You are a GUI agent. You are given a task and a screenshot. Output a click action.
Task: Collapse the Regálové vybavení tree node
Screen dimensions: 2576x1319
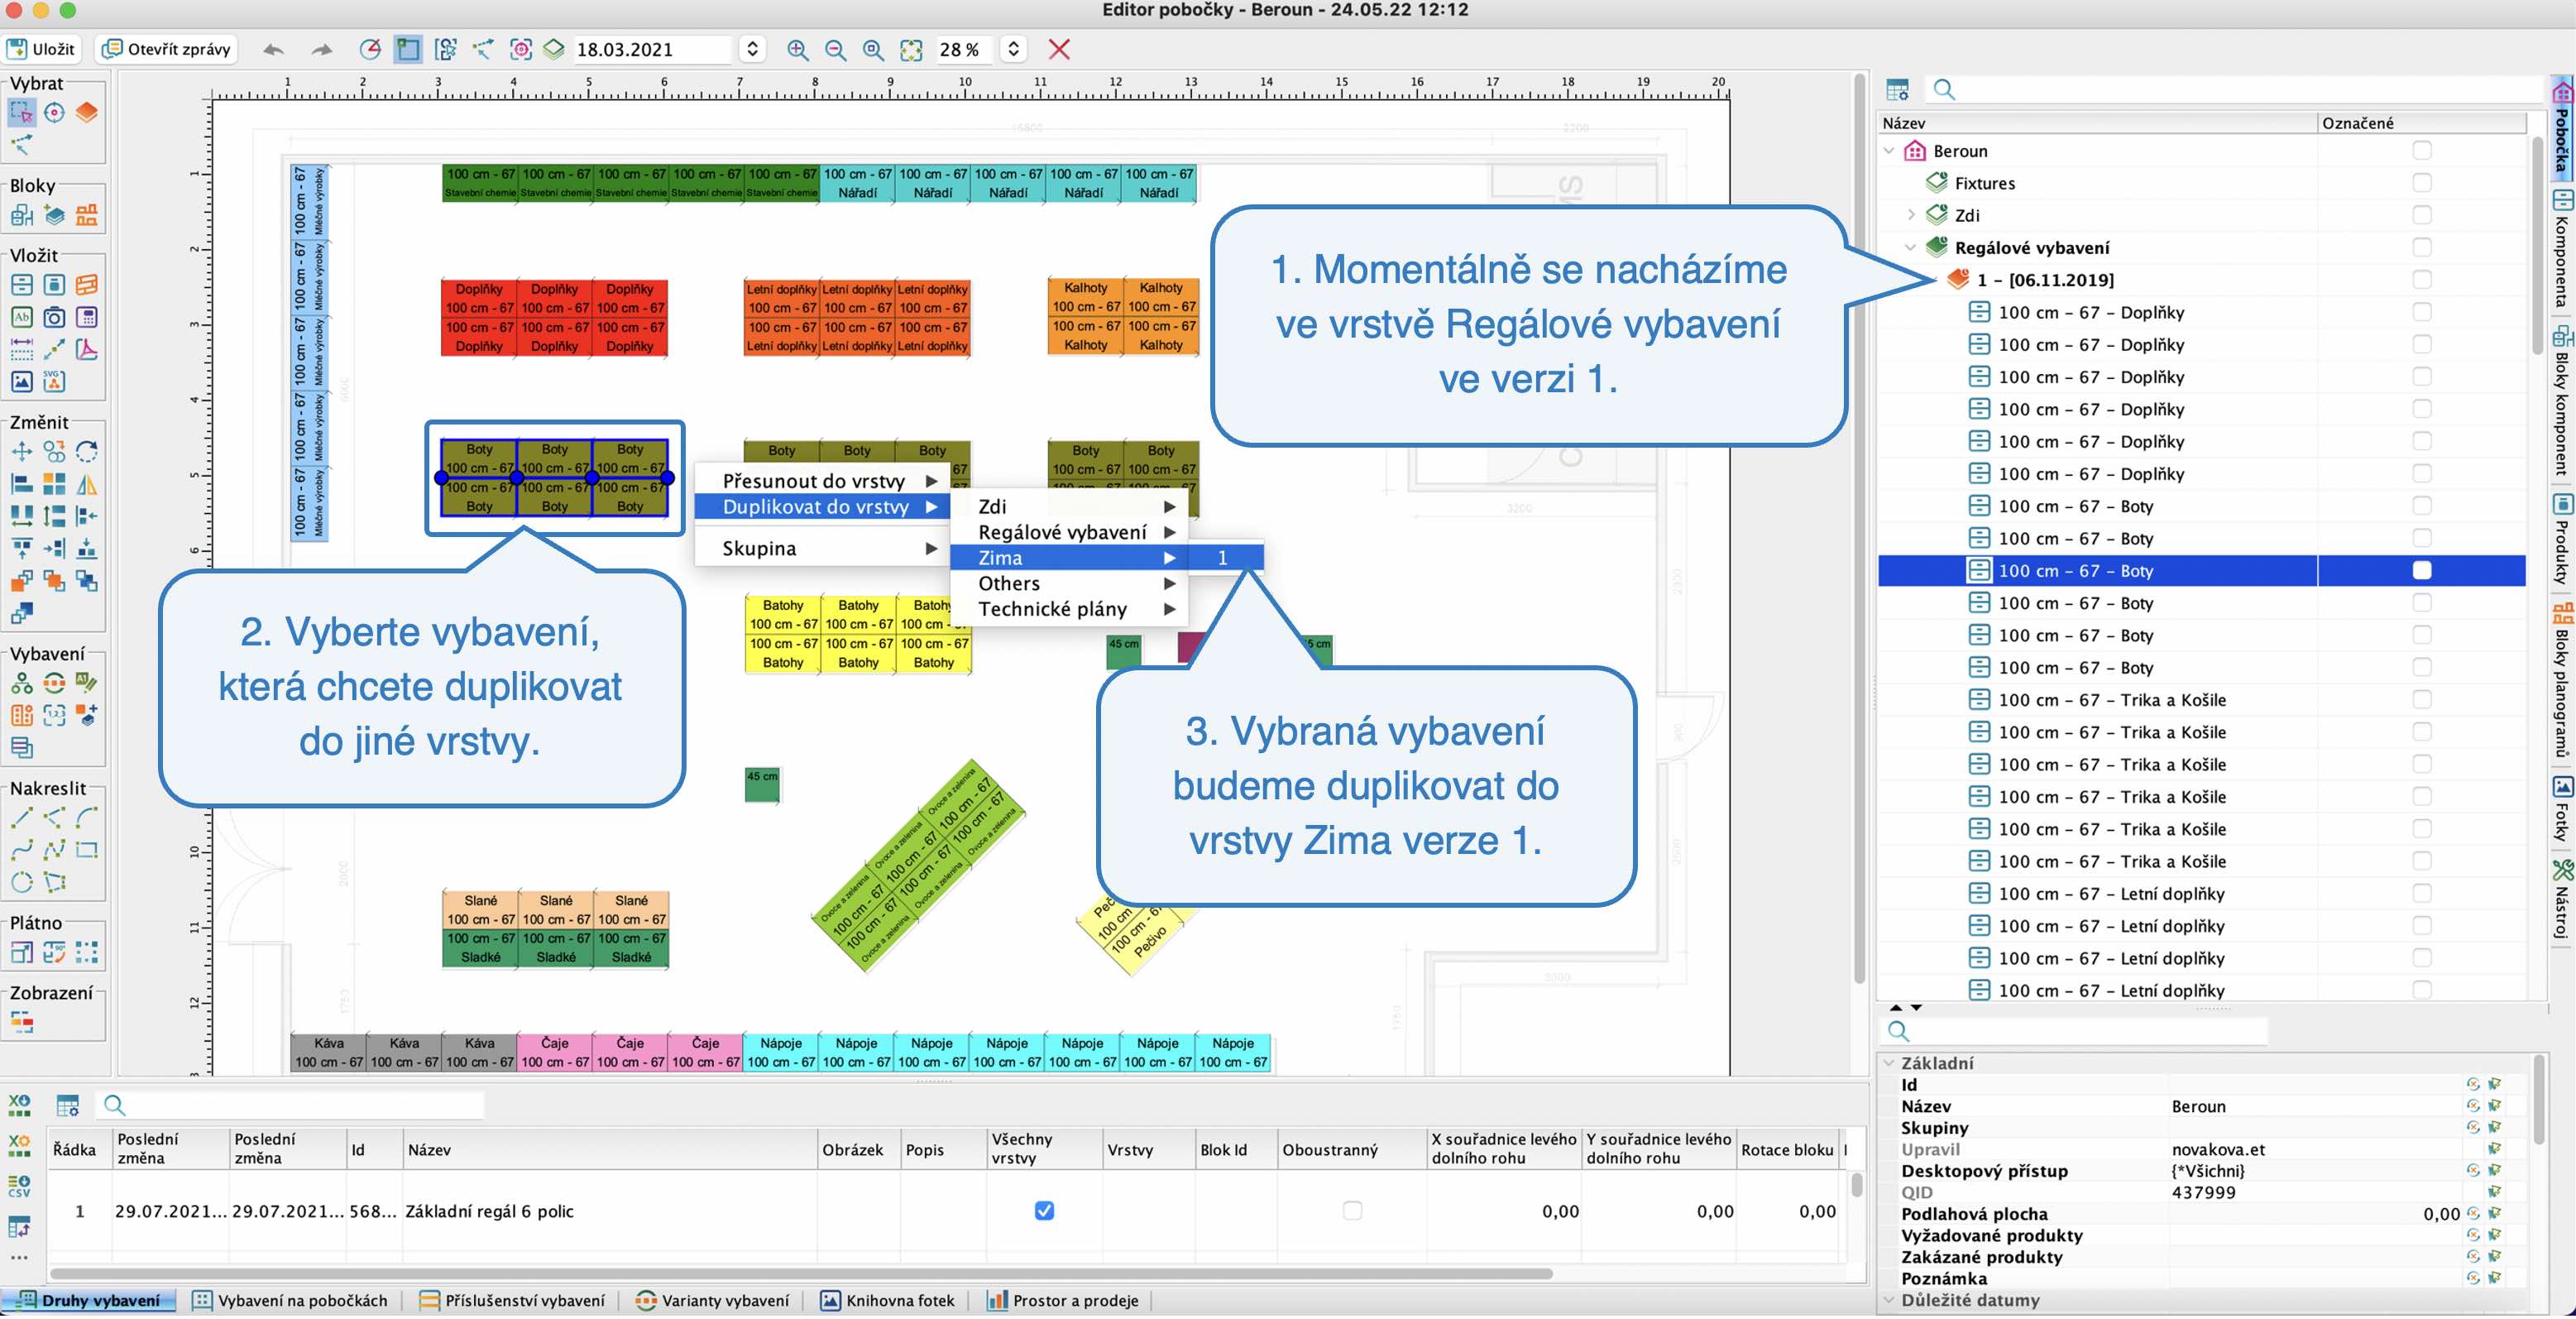(x=1910, y=247)
